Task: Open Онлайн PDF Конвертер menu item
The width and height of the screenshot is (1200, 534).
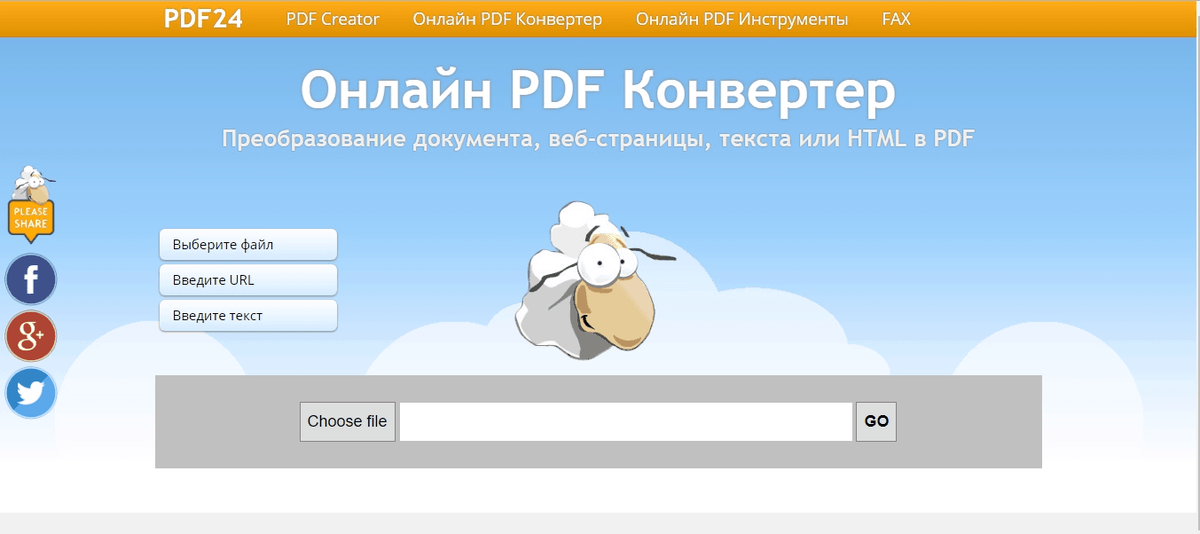Action: pyautogui.click(x=508, y=19)
